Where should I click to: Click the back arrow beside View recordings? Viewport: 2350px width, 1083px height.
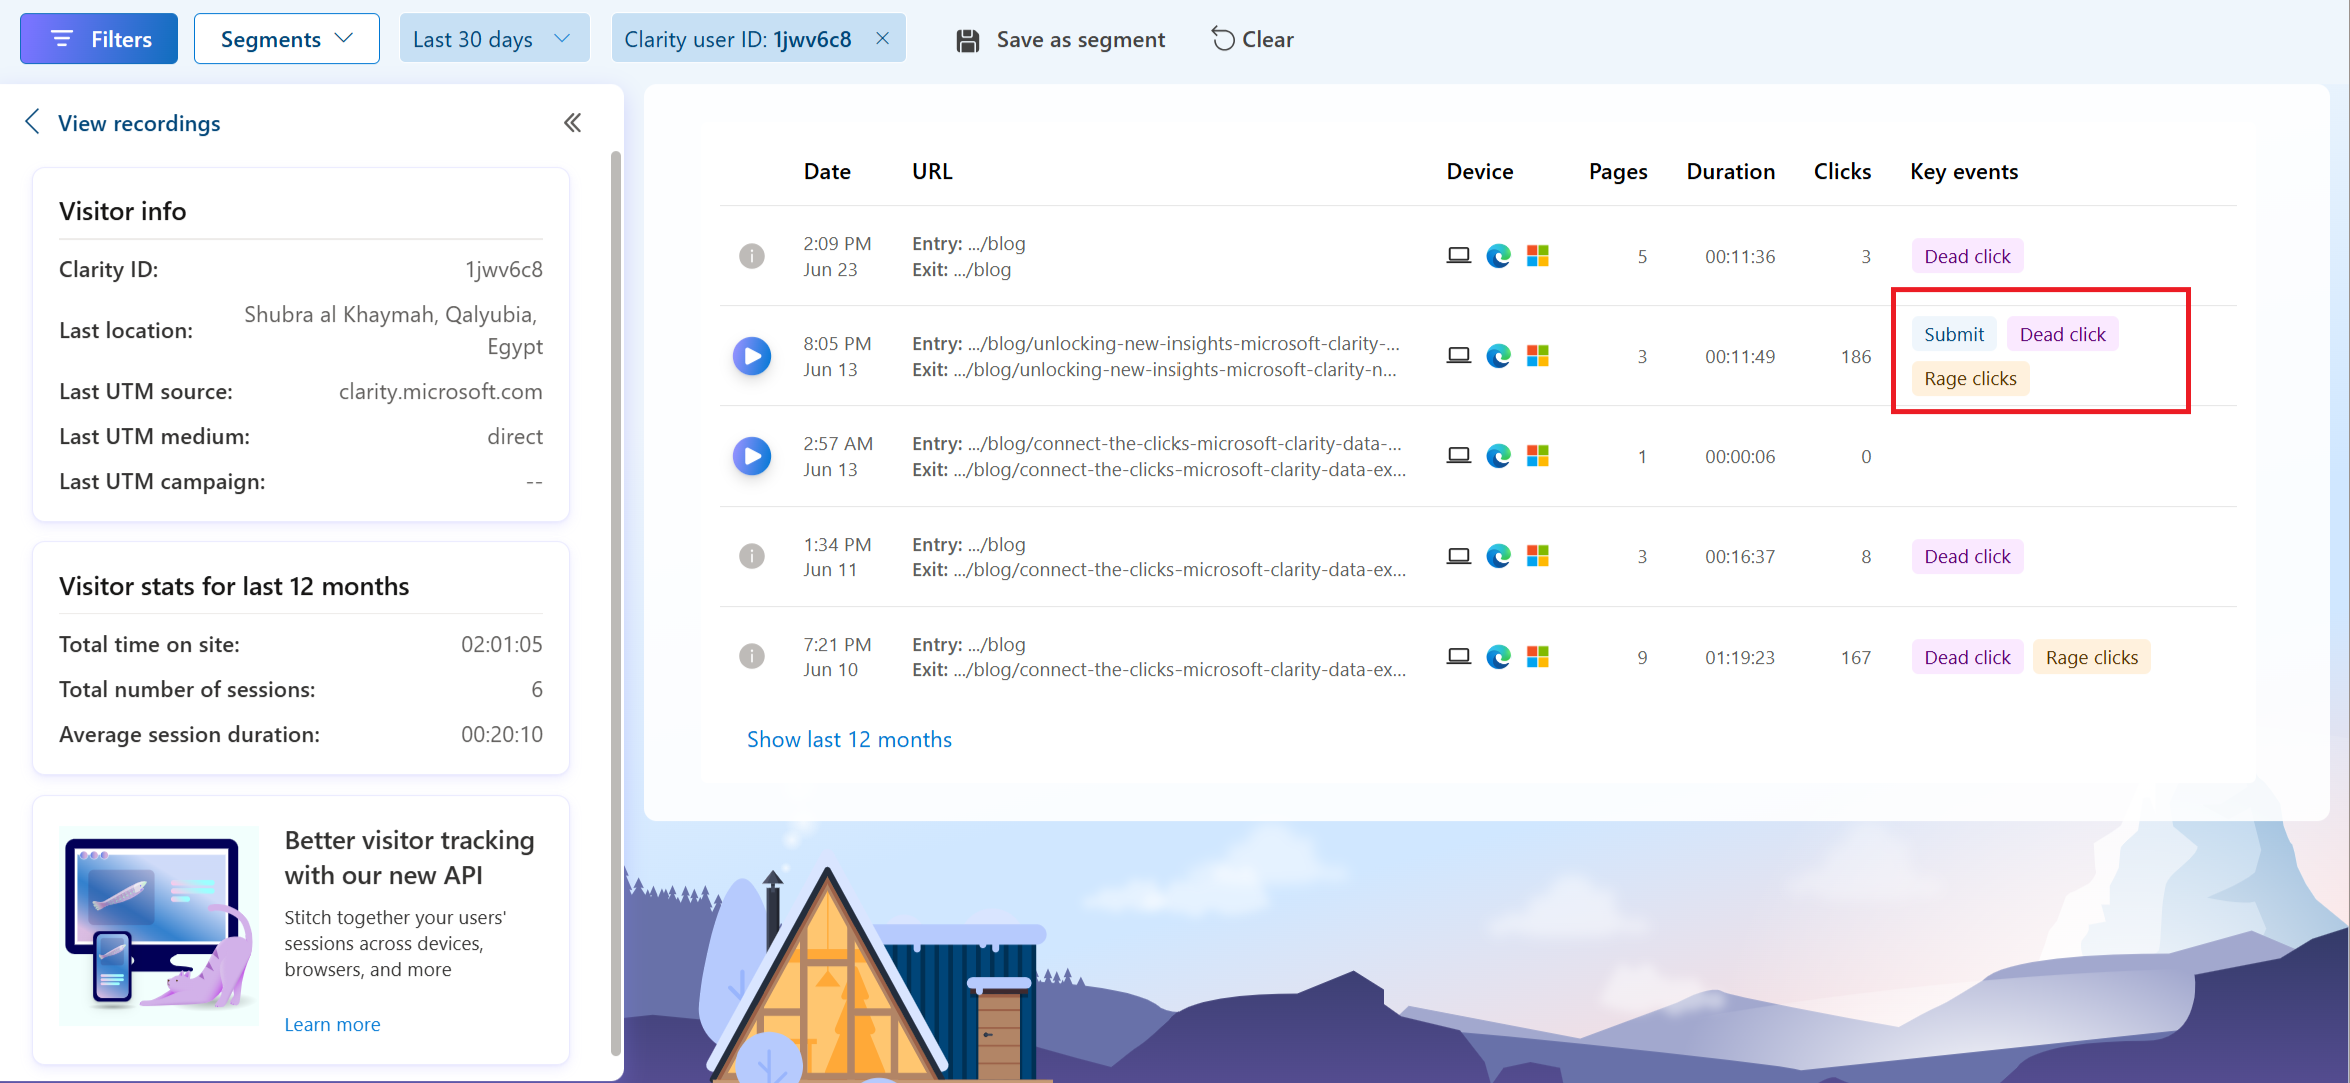click(33, 122)
